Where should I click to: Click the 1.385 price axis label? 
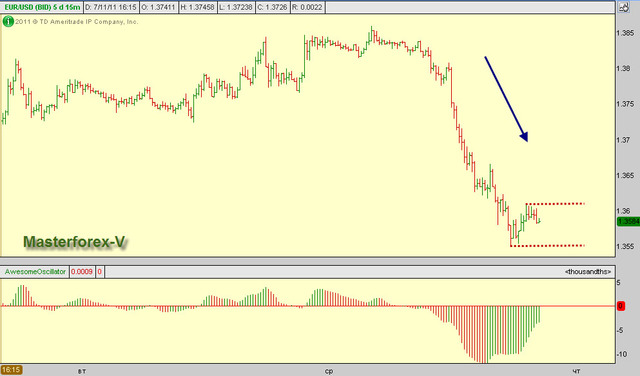click(x=626, y=33)
